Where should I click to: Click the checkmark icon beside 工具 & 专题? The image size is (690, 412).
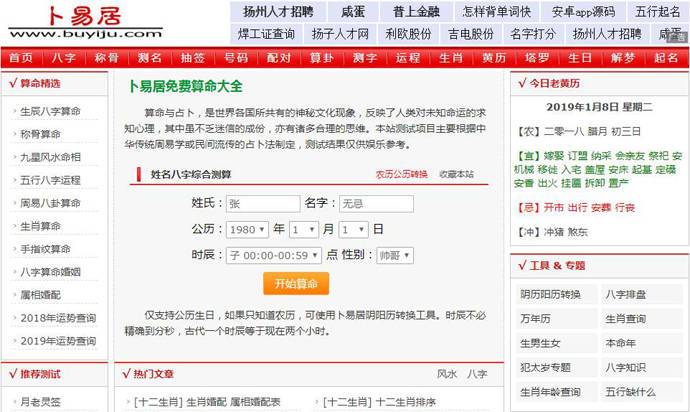coord(522,266)
